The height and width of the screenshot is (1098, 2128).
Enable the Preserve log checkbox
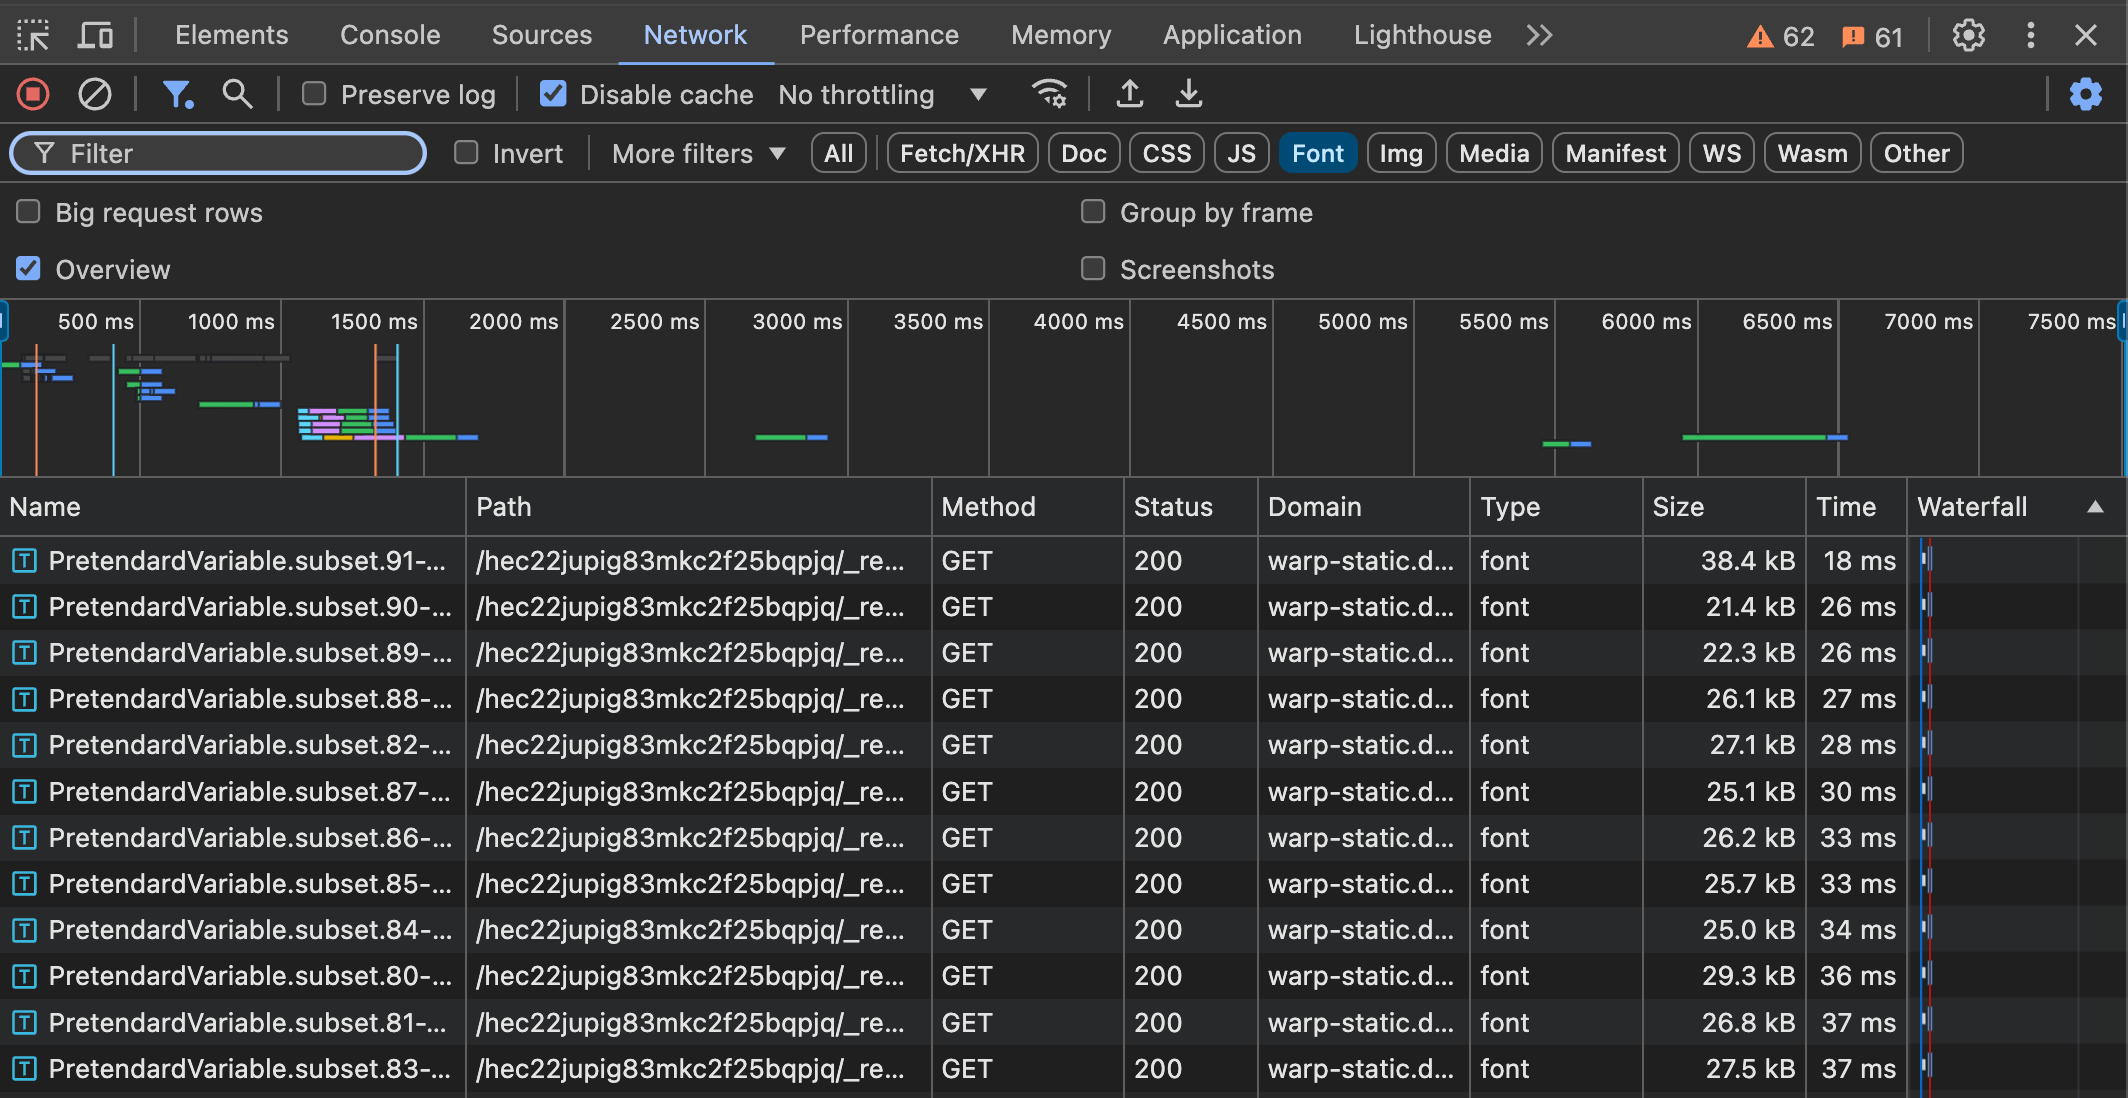click(314, 94)
